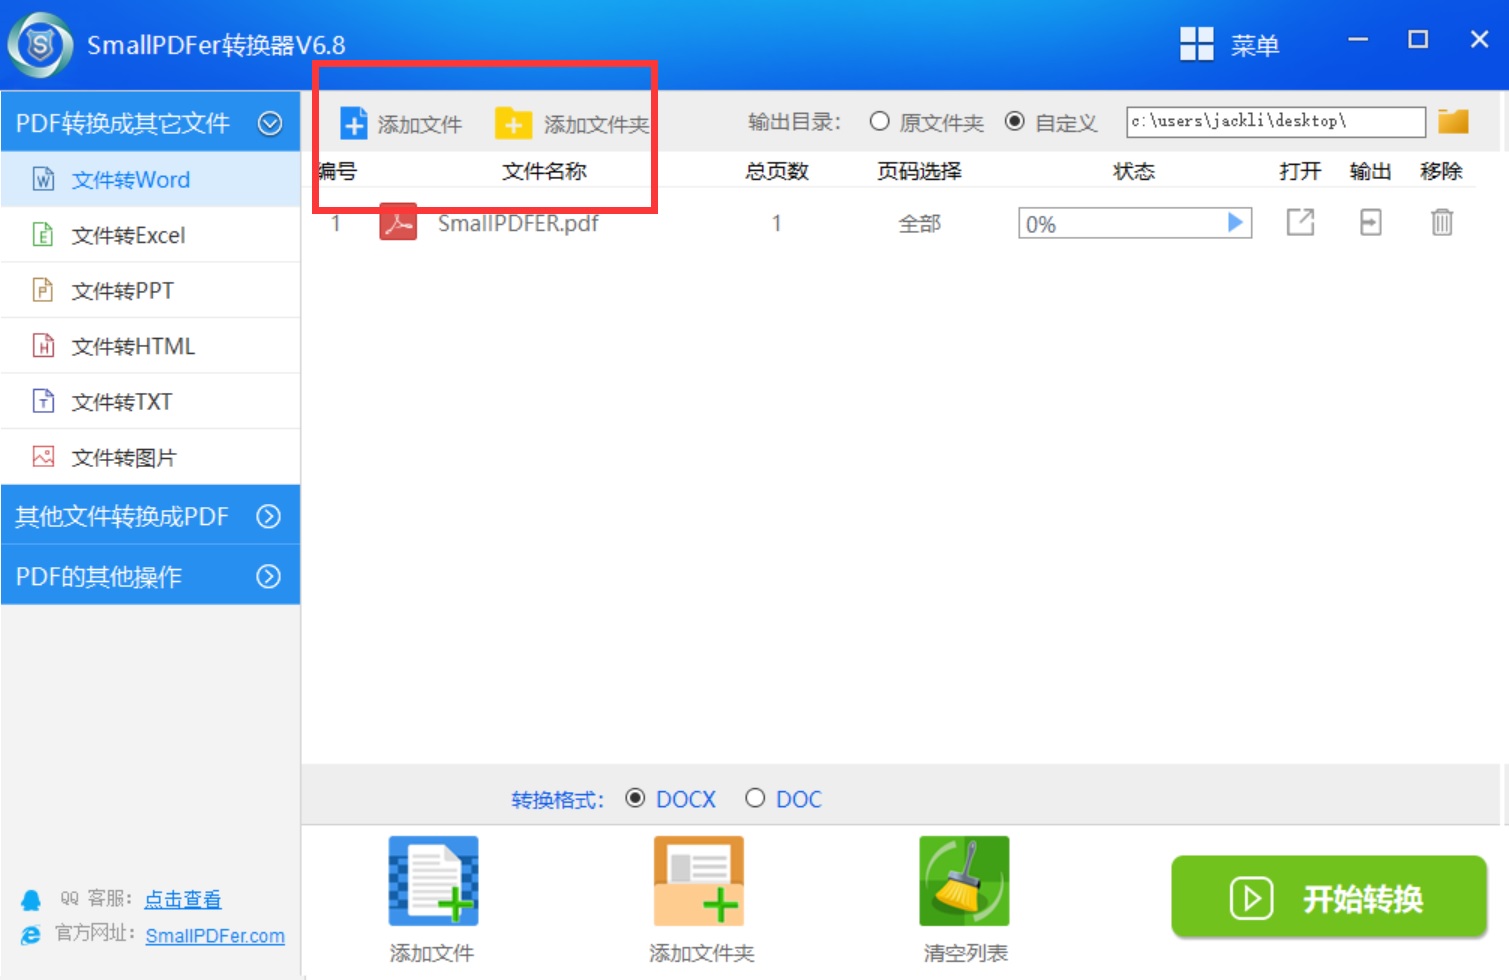Select the SmallPDFER.pdf file name
Image resolution: width=1509 pixels, height=980 pixels.
(x=518, y=223)
